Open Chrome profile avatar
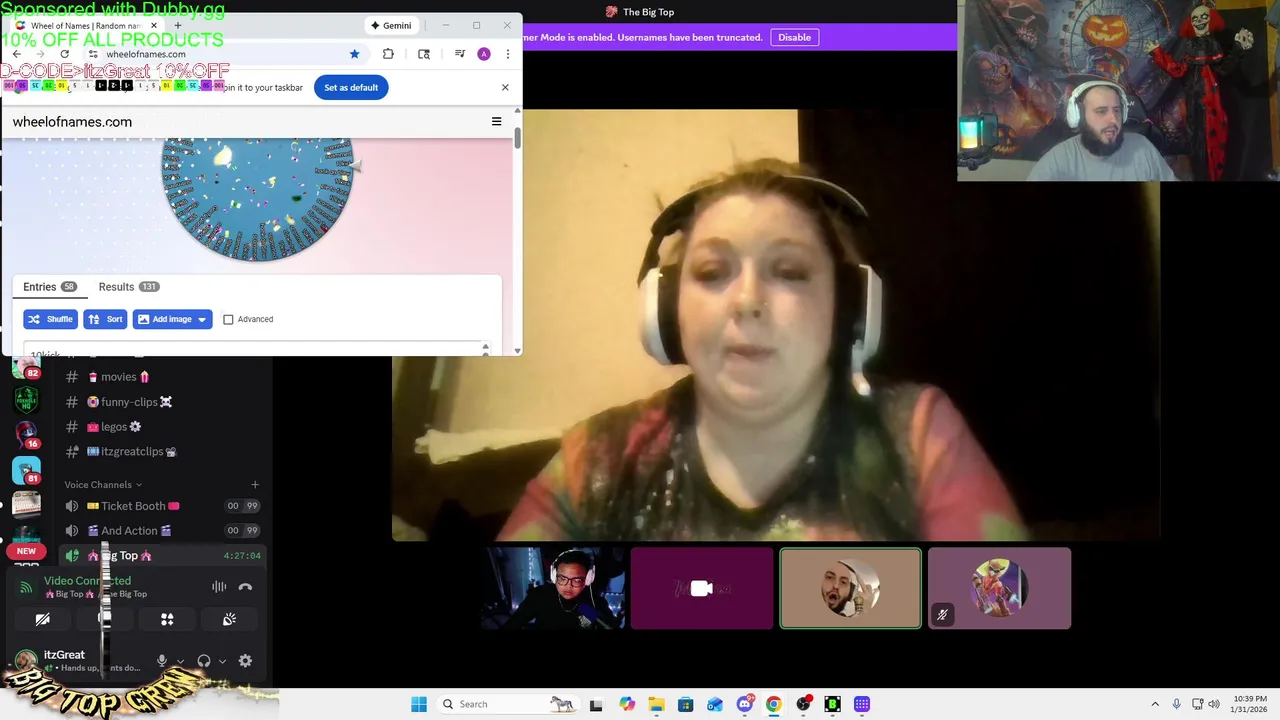1280x720 pixels. (484, 54)
